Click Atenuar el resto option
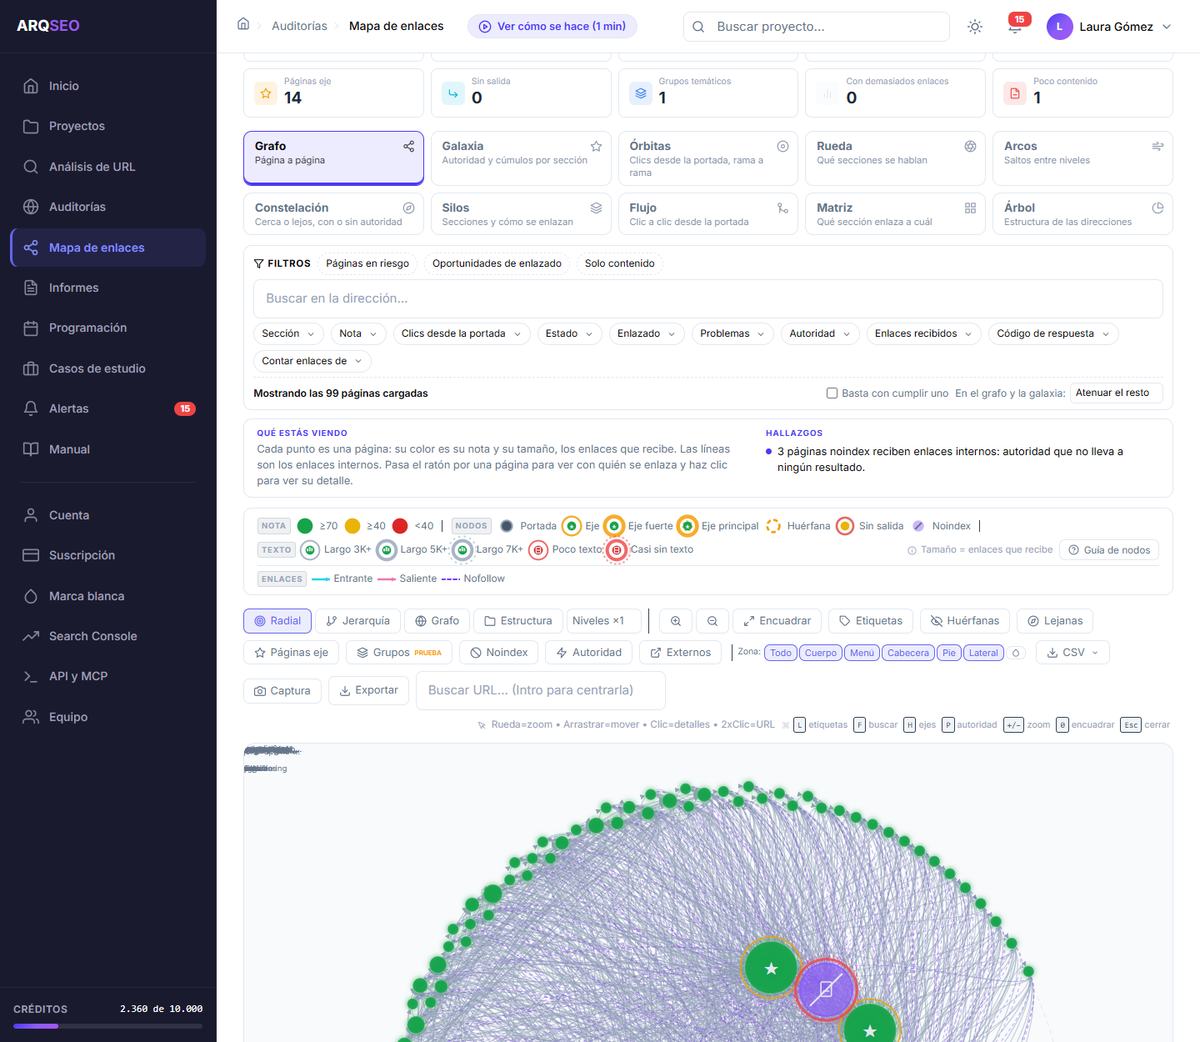Screen dimensions: 1200x1042 1116,393
